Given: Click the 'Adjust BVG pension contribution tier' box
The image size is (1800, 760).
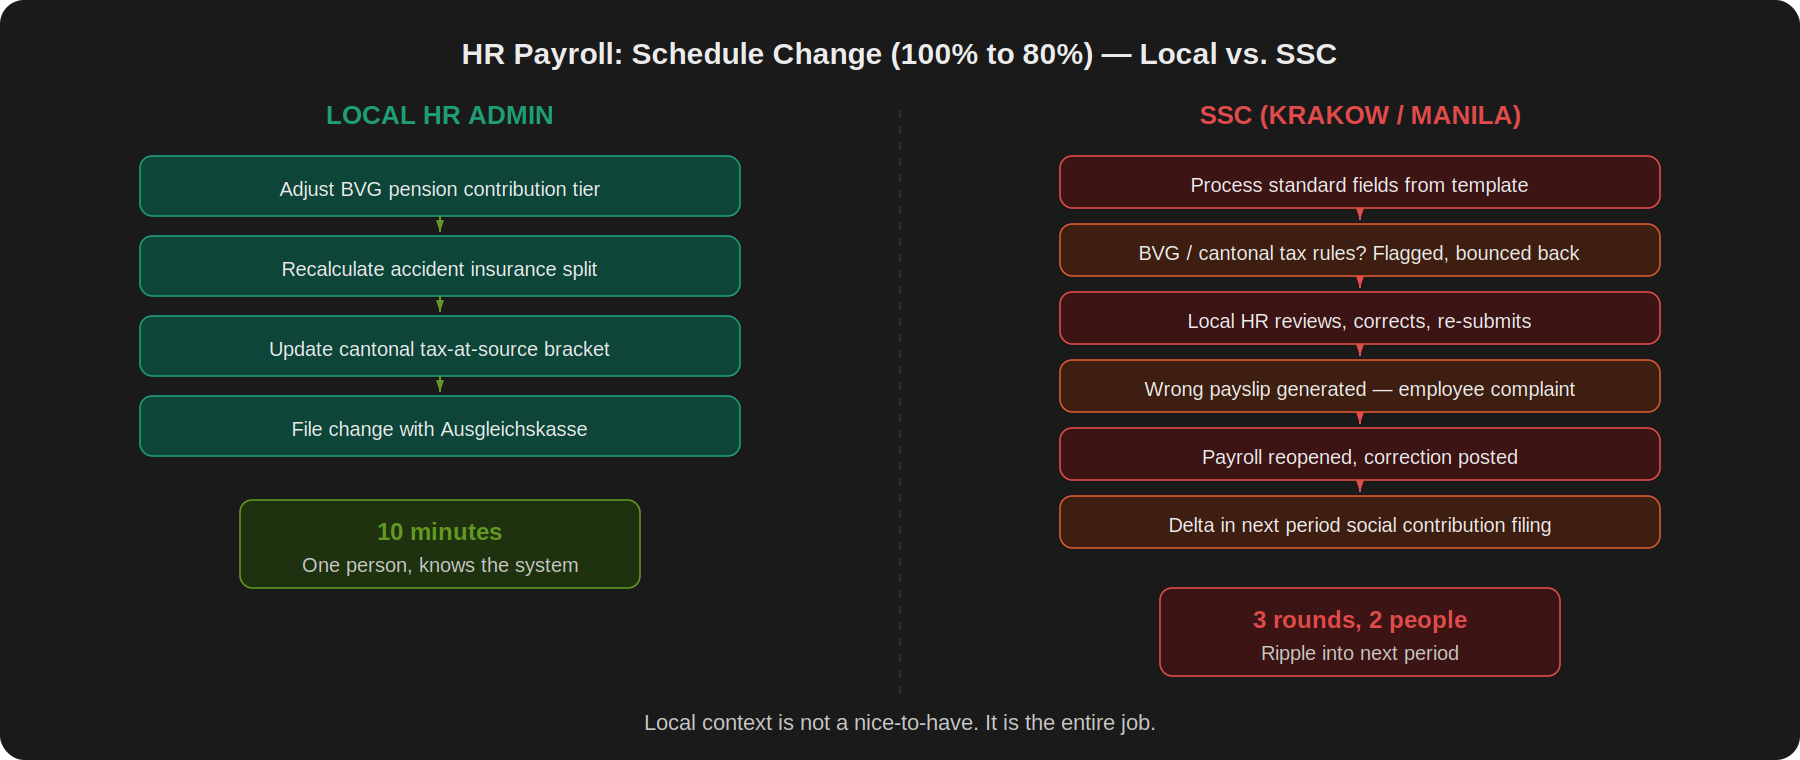Looking at the screenshot, I should 440,186.
